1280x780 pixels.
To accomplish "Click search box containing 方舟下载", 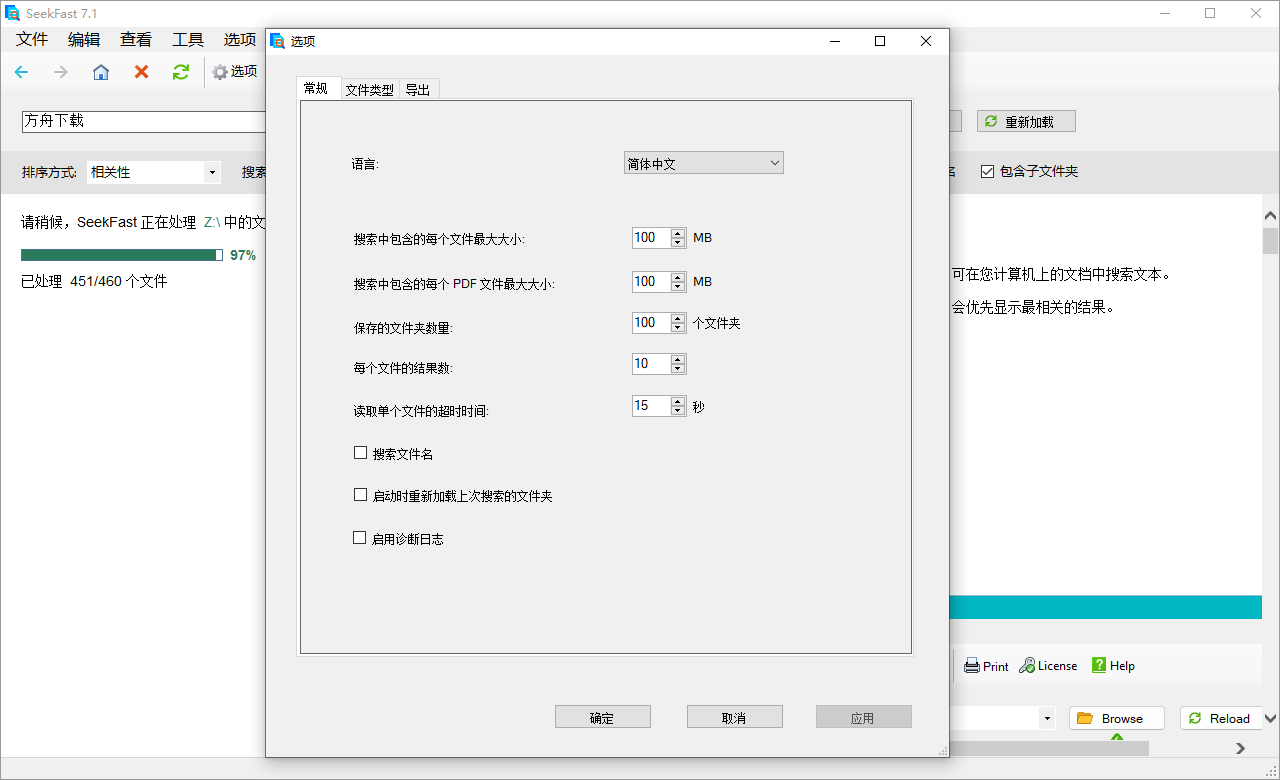I will click(x=144, y=121).
